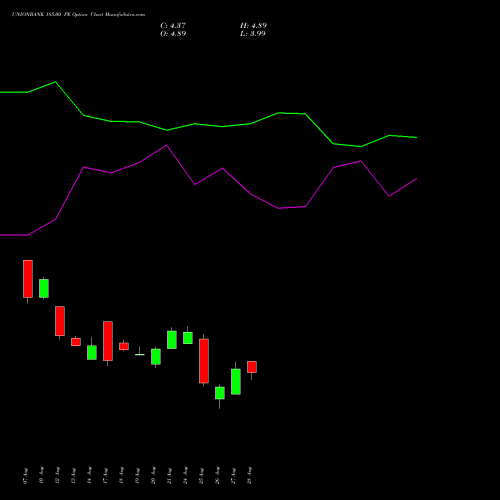The height and width of the screenshot is (500, 500).
Task: Click the close value C: 4.37
Action: [173, 26]
